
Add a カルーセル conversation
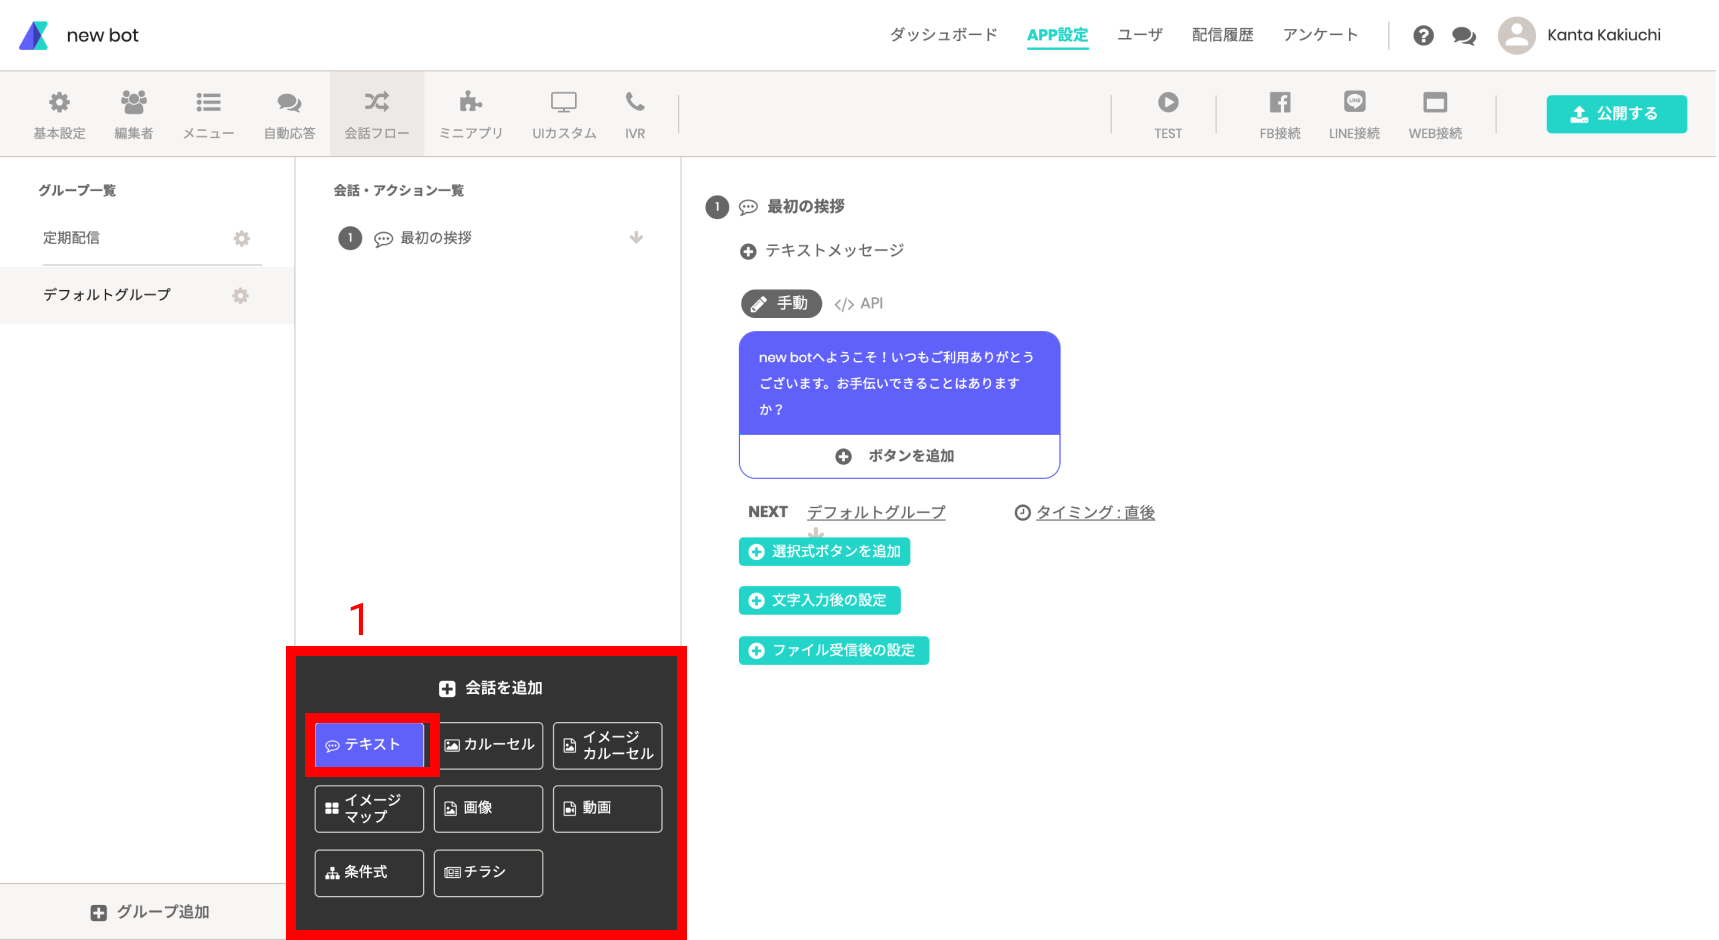coord(488,746)
